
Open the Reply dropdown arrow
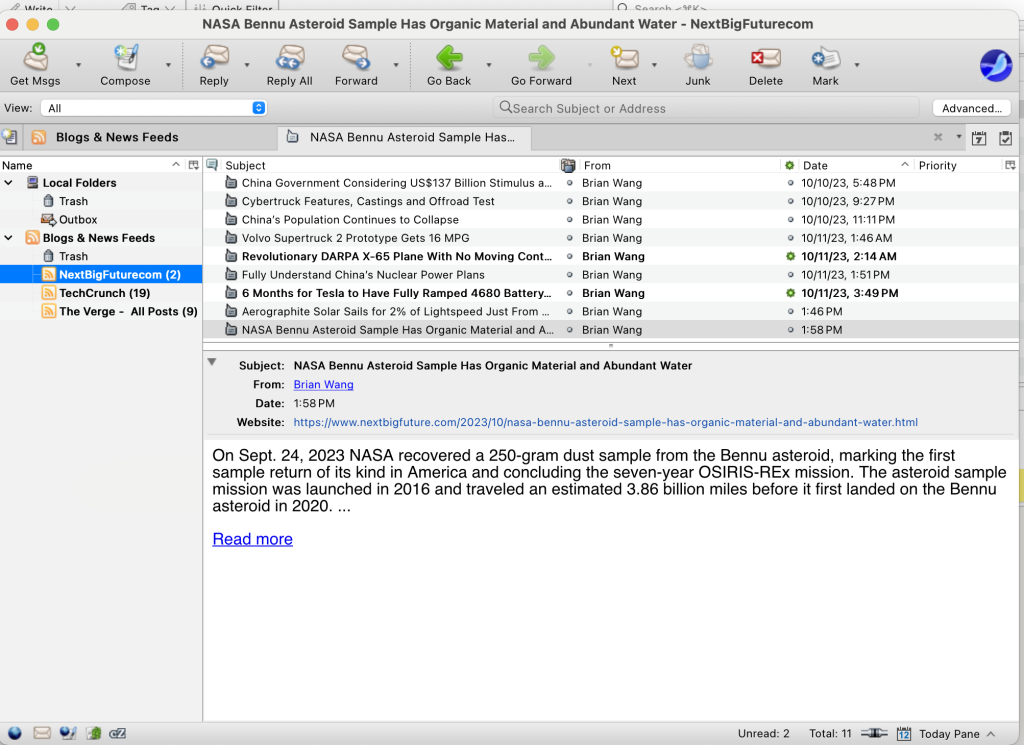pos(247,65)
